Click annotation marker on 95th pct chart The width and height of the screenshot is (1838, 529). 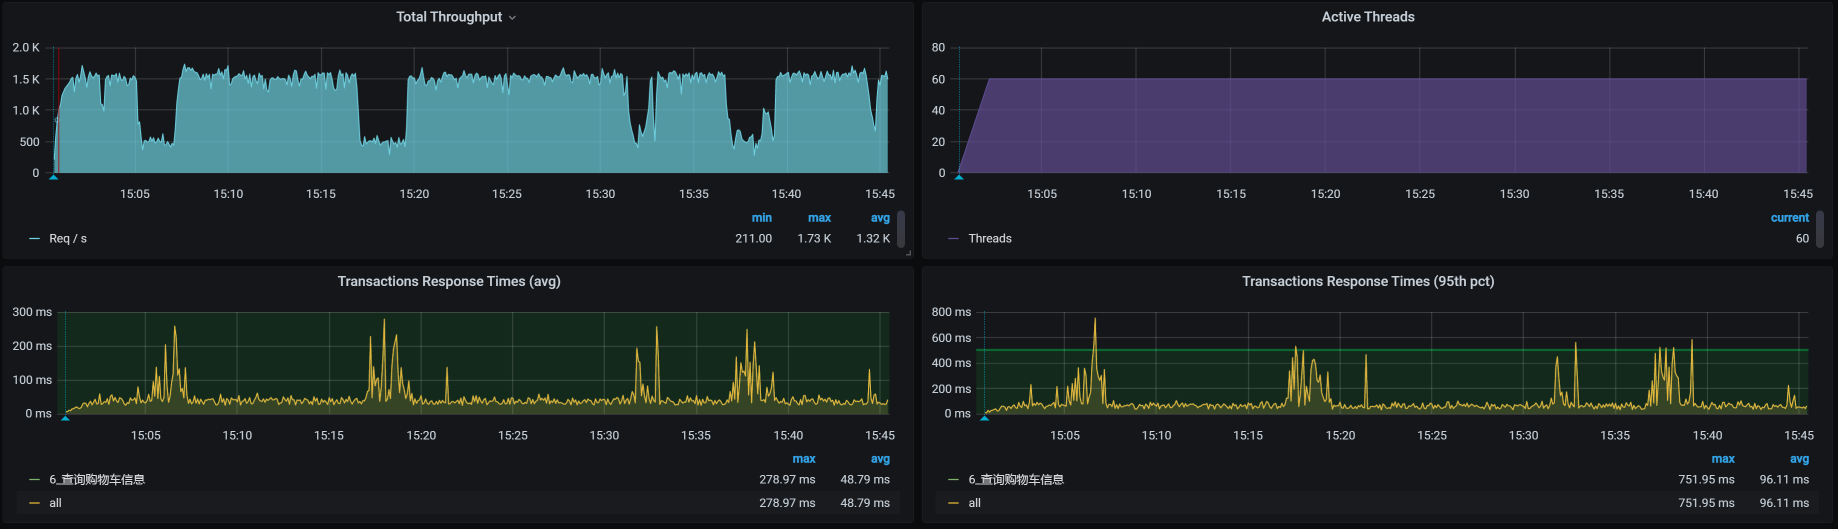984,418
